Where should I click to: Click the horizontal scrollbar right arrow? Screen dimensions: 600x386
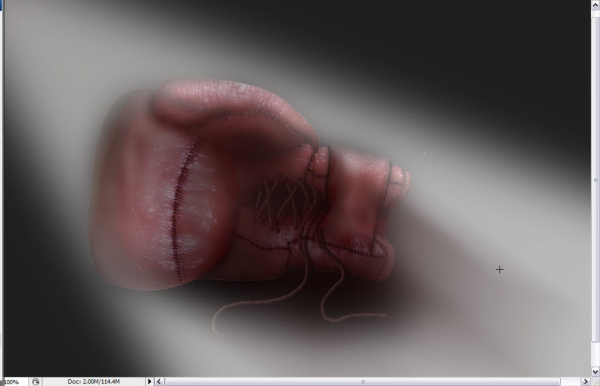[585, 381]
